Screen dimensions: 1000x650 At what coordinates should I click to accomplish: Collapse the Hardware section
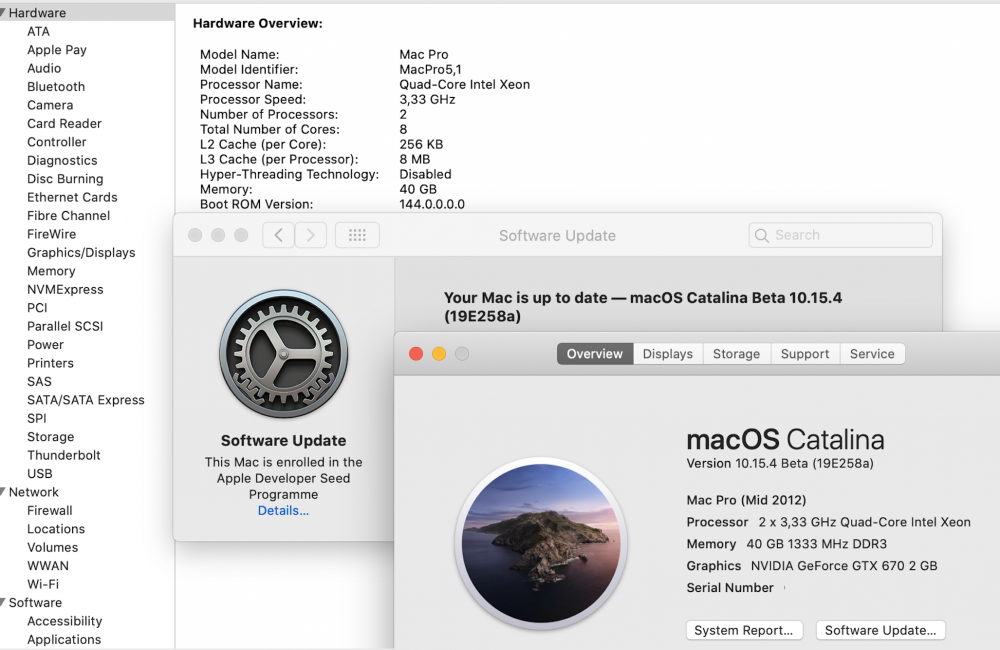(3, 13)
